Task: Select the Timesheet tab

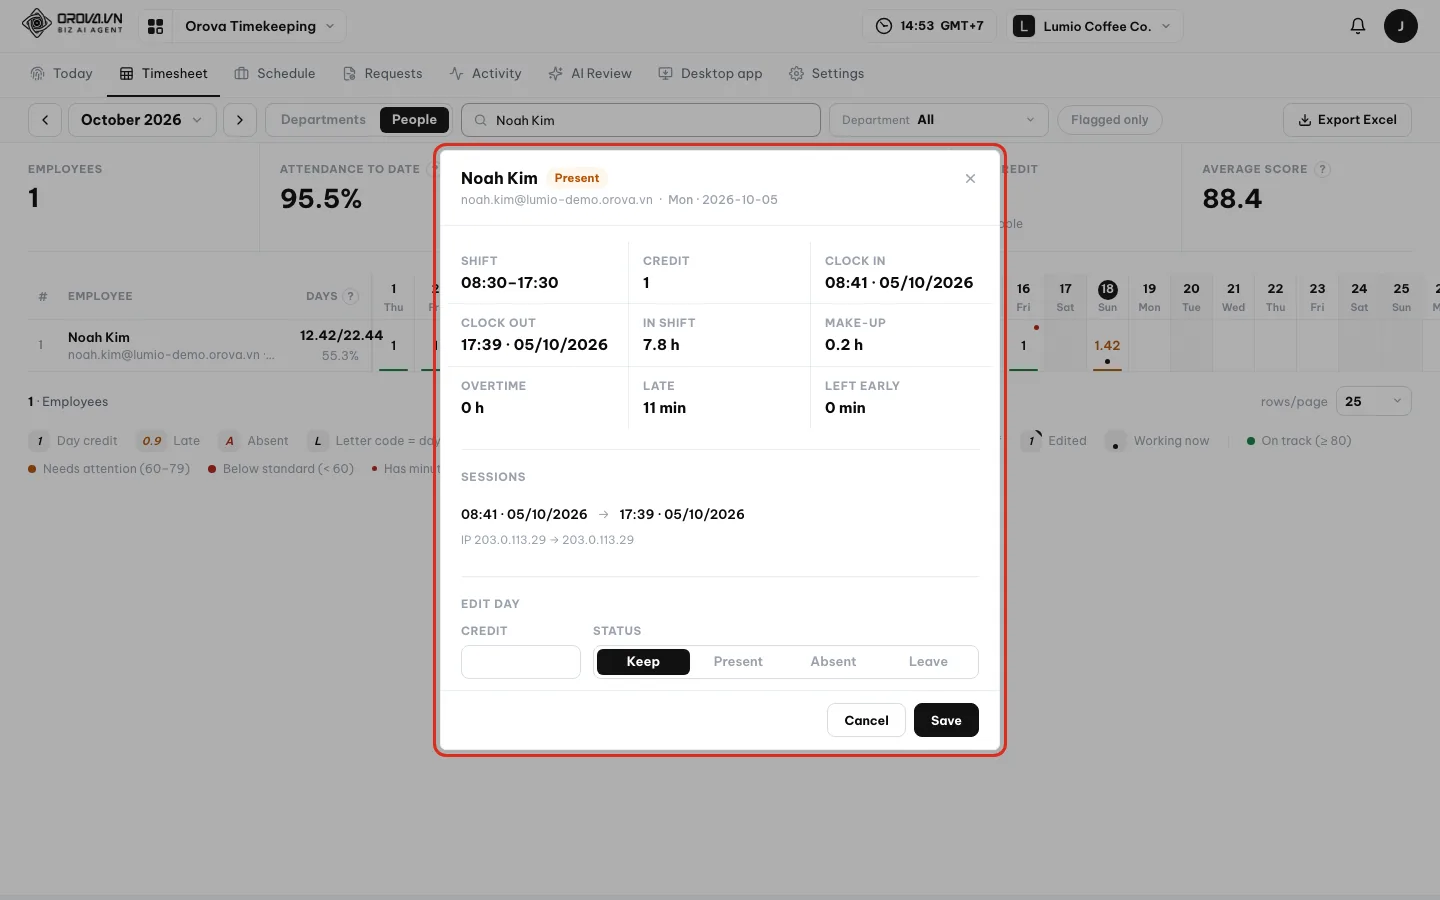Action: pos(164,74)
